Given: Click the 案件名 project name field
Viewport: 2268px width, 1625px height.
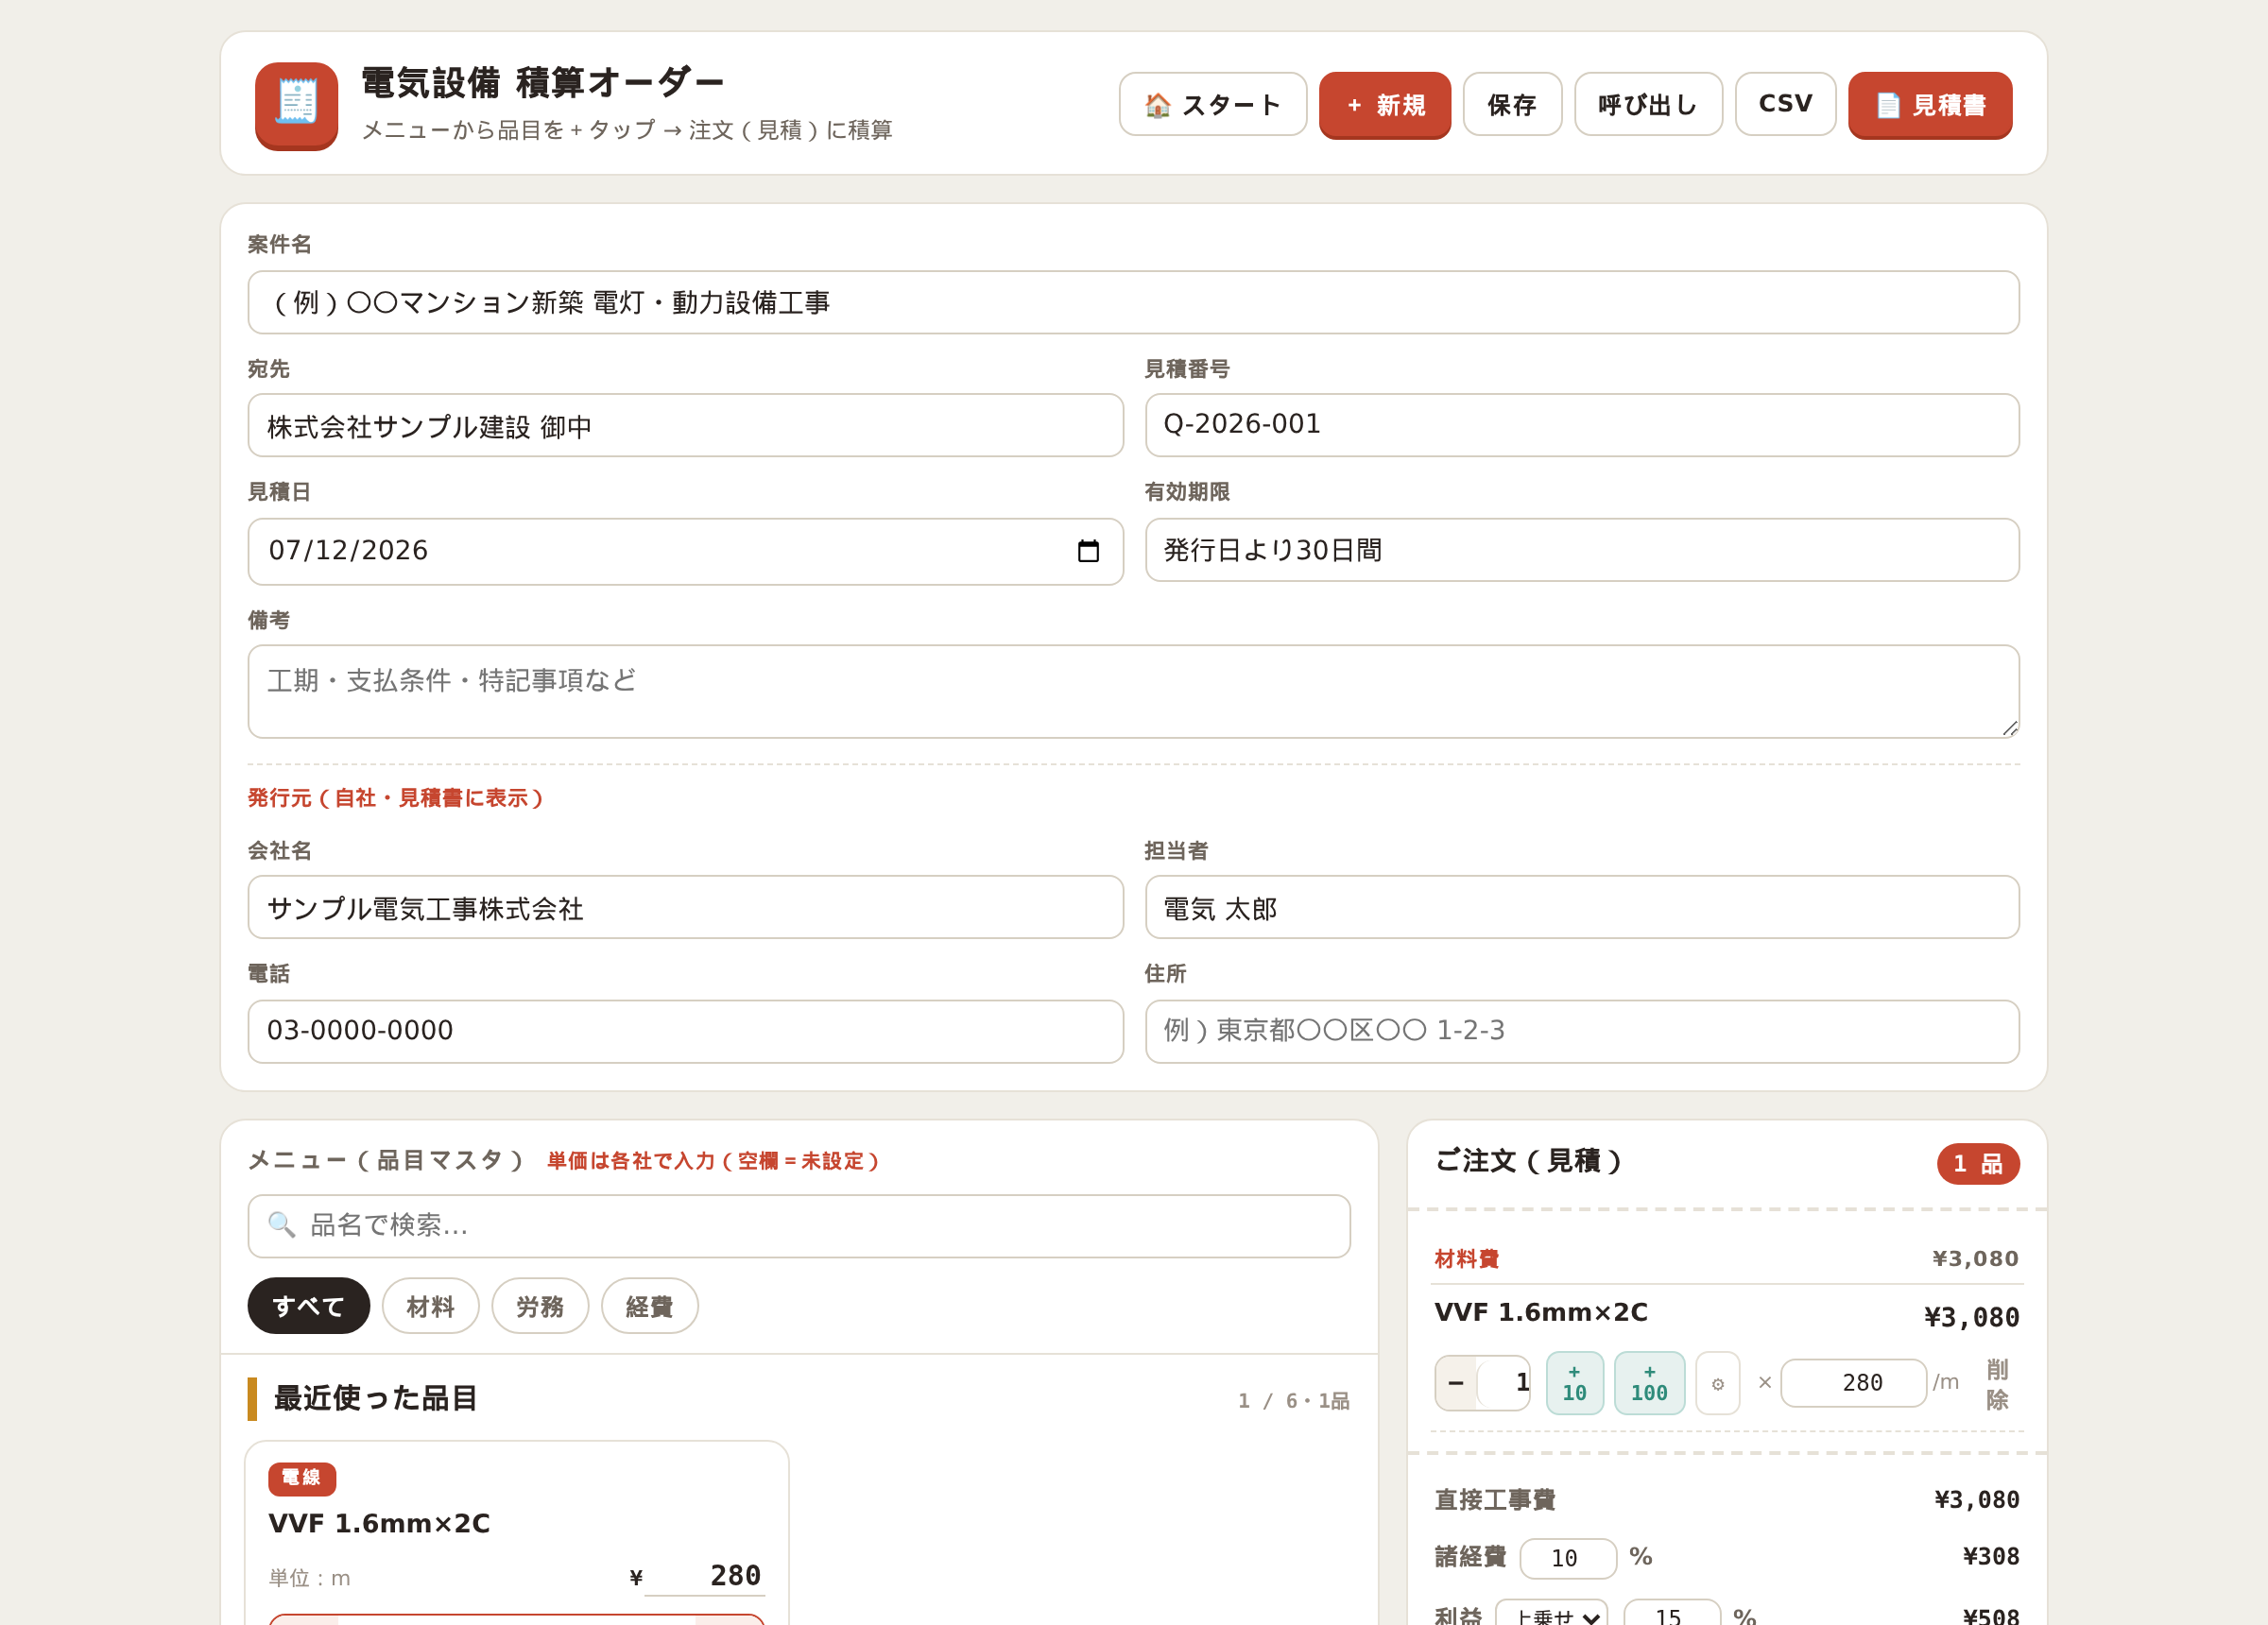Looking at the screenshot, I should 1133,302.
